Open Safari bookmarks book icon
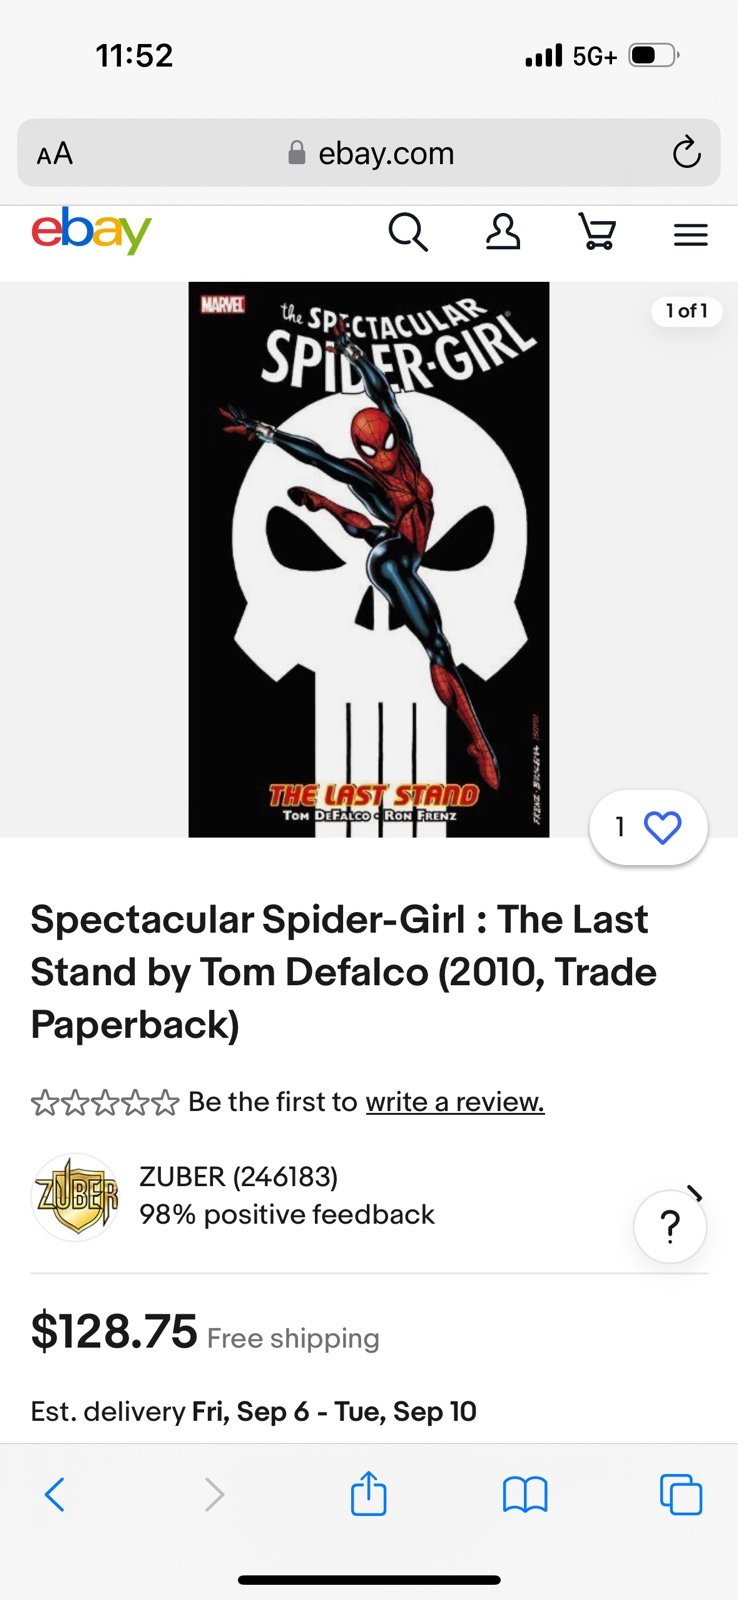 click(x=525, y=1495)
